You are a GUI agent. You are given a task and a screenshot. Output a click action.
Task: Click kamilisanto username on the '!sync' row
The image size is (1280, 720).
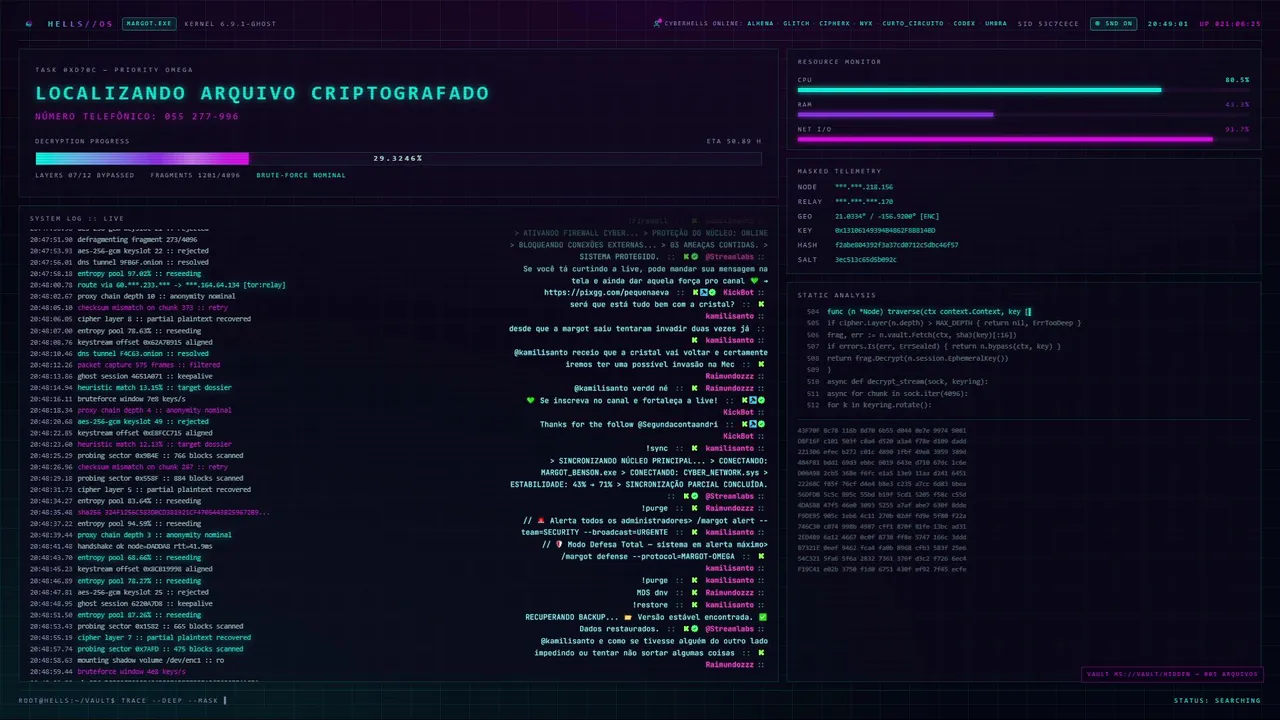[x=730, y=449]
